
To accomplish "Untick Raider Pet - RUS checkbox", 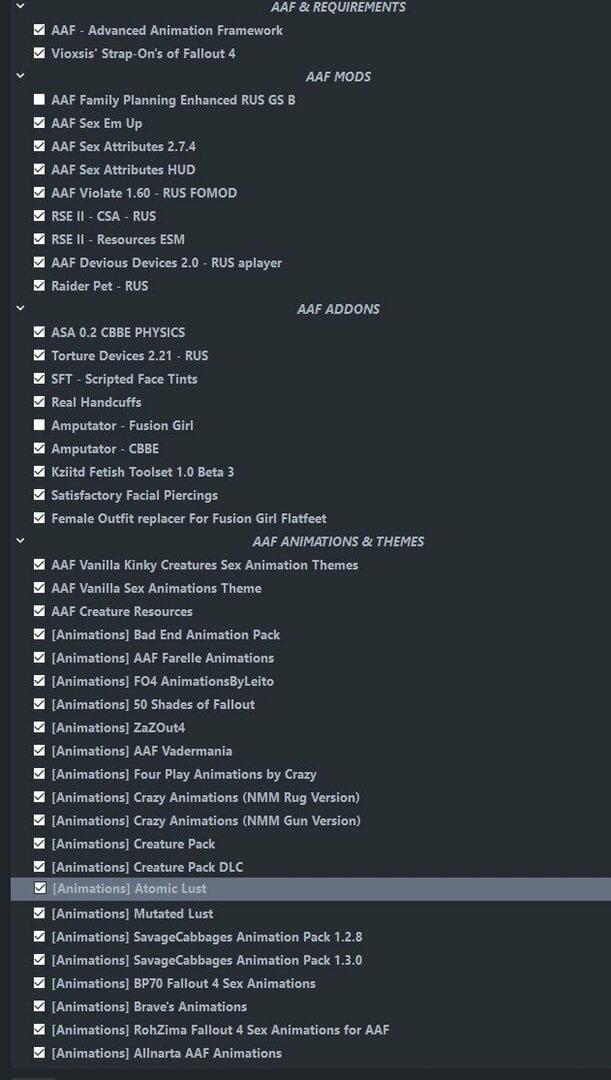I will [x=39, y=286].
